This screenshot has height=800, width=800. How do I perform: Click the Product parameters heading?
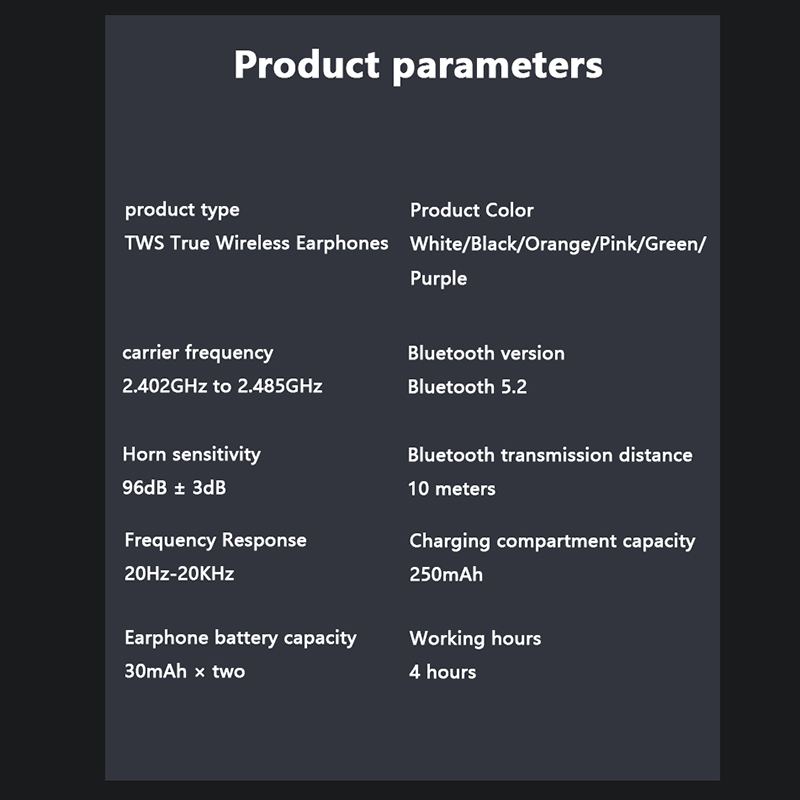pos(418,65)
